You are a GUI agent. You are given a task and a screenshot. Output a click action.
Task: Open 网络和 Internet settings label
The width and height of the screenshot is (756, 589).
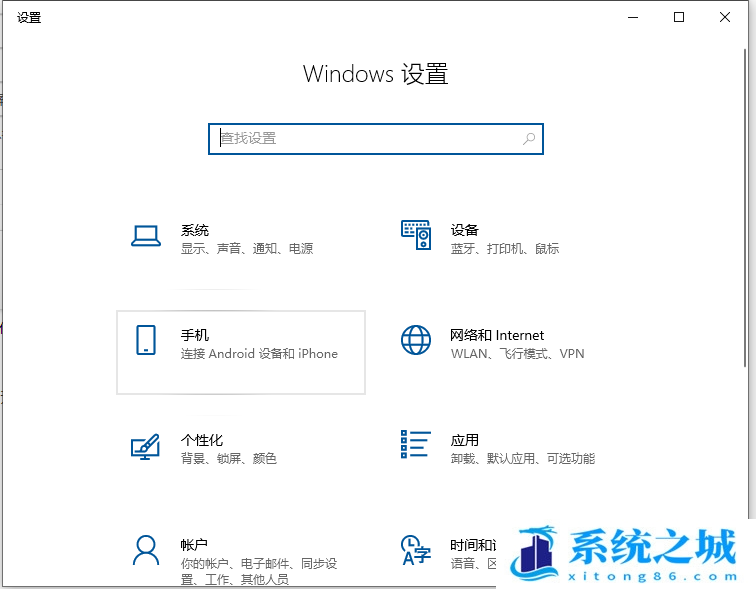497,335
